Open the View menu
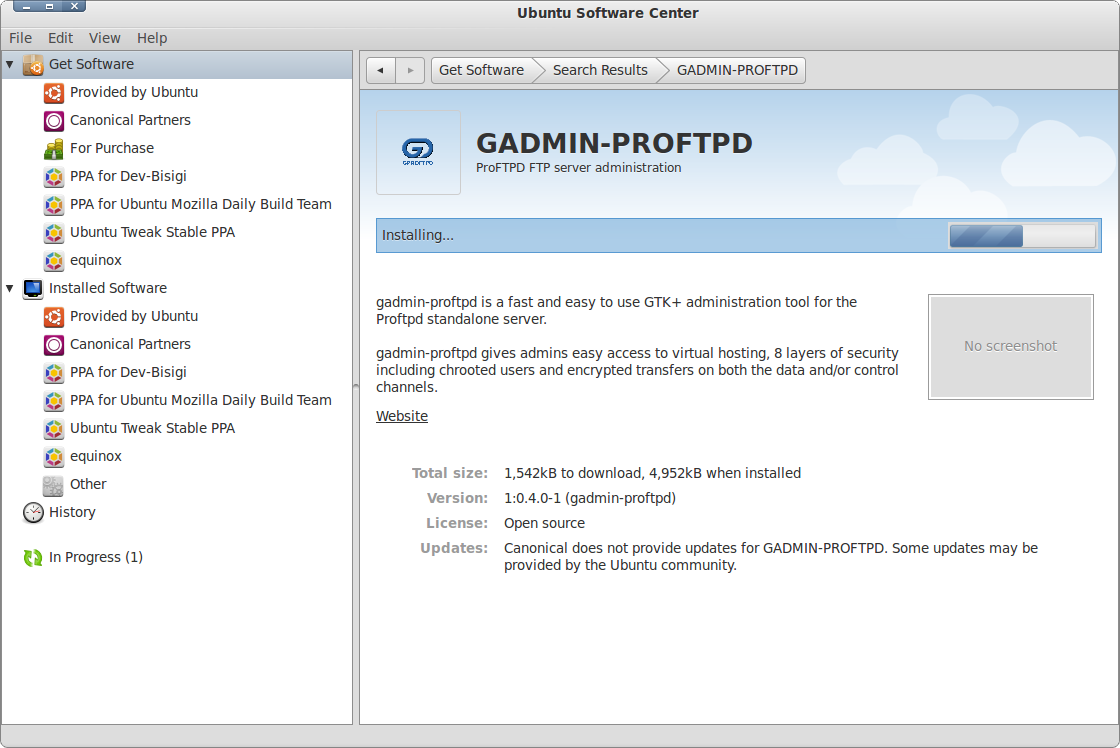 point(104,38)
